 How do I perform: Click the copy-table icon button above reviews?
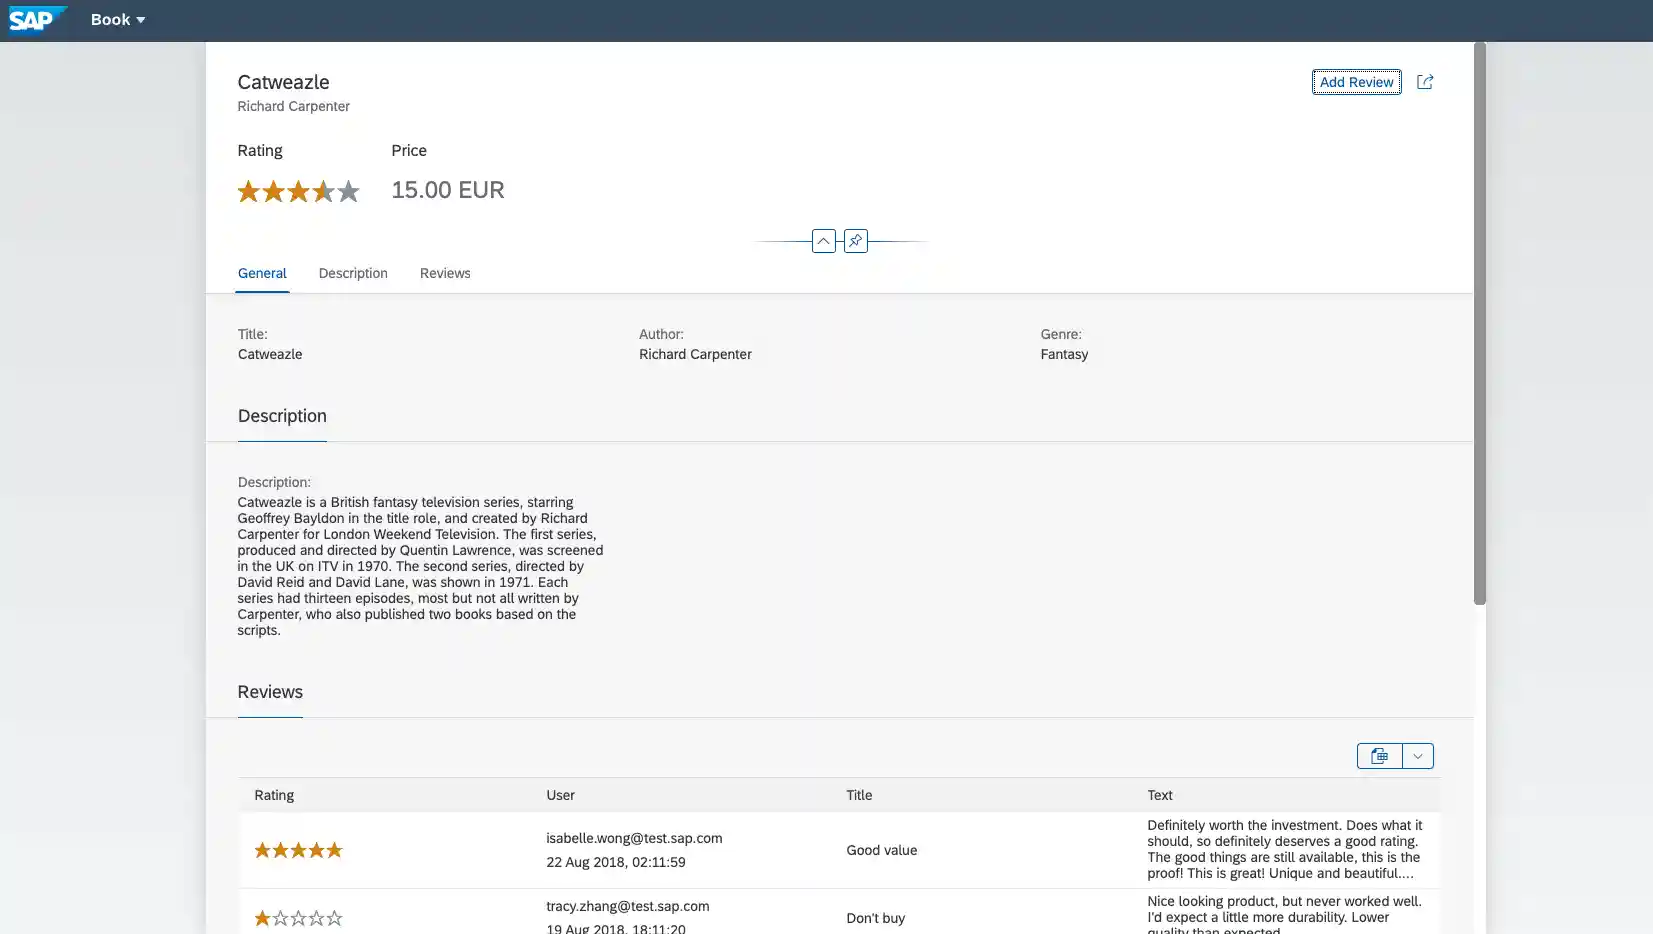tap(1379, 756)
